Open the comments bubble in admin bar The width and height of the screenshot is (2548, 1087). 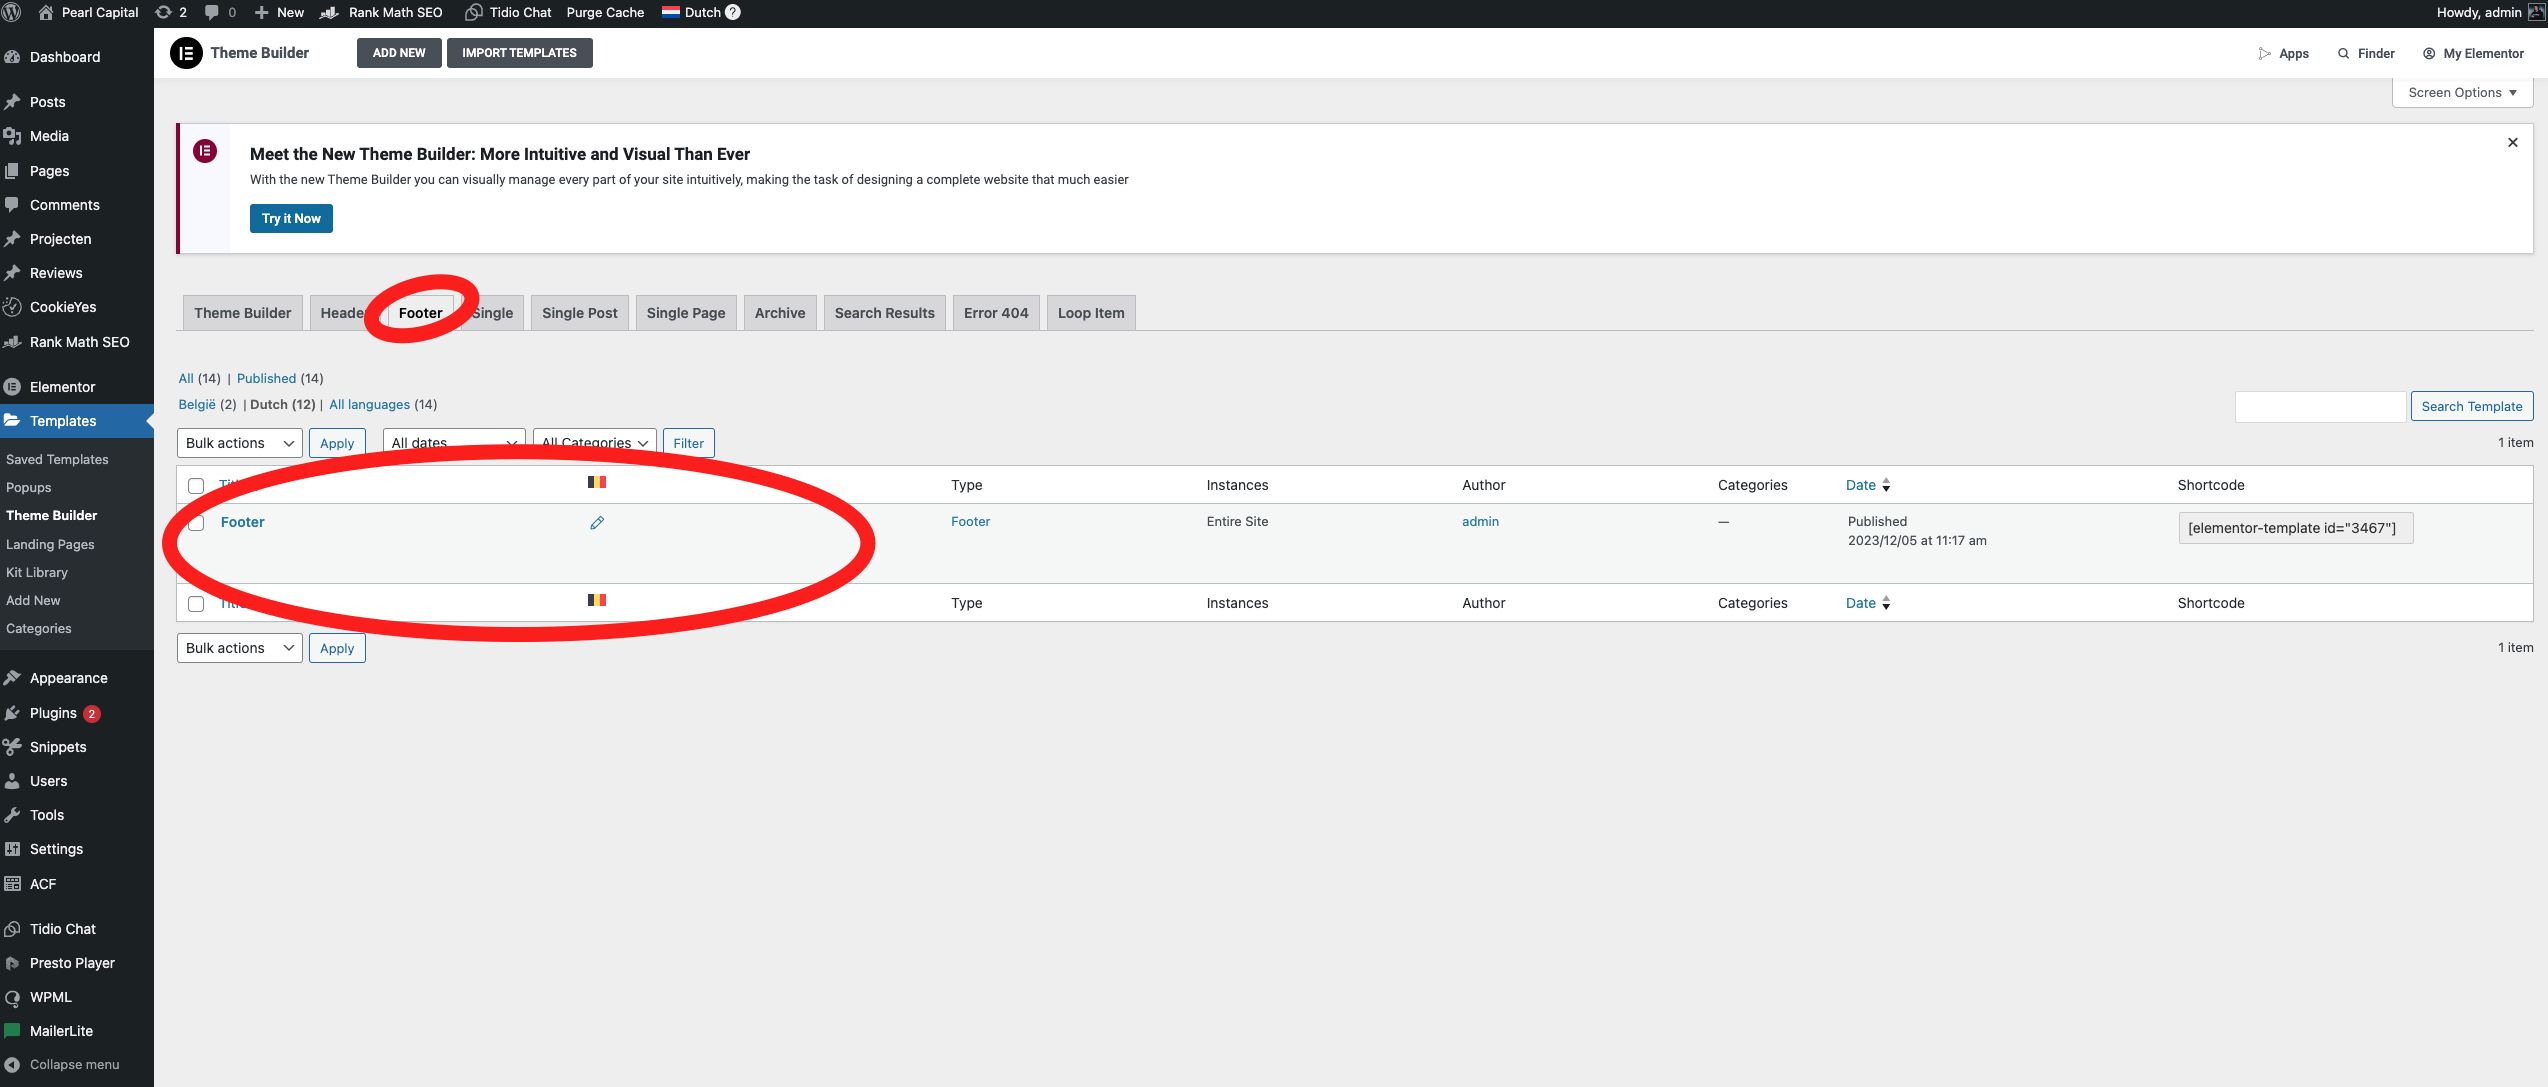(x=220, y=13)
